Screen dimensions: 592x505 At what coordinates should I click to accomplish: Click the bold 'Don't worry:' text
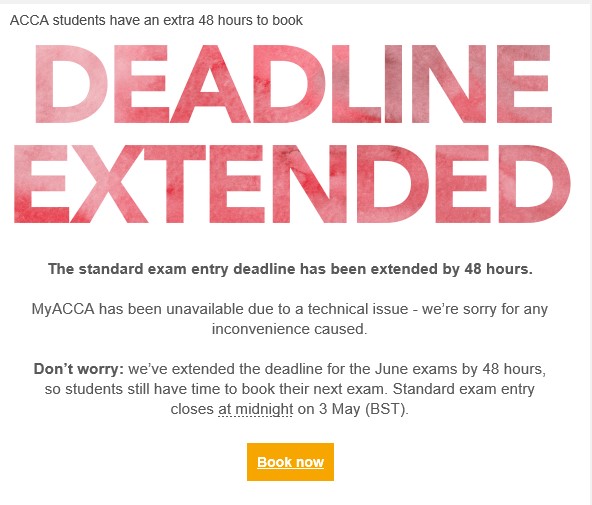[79, 369]
